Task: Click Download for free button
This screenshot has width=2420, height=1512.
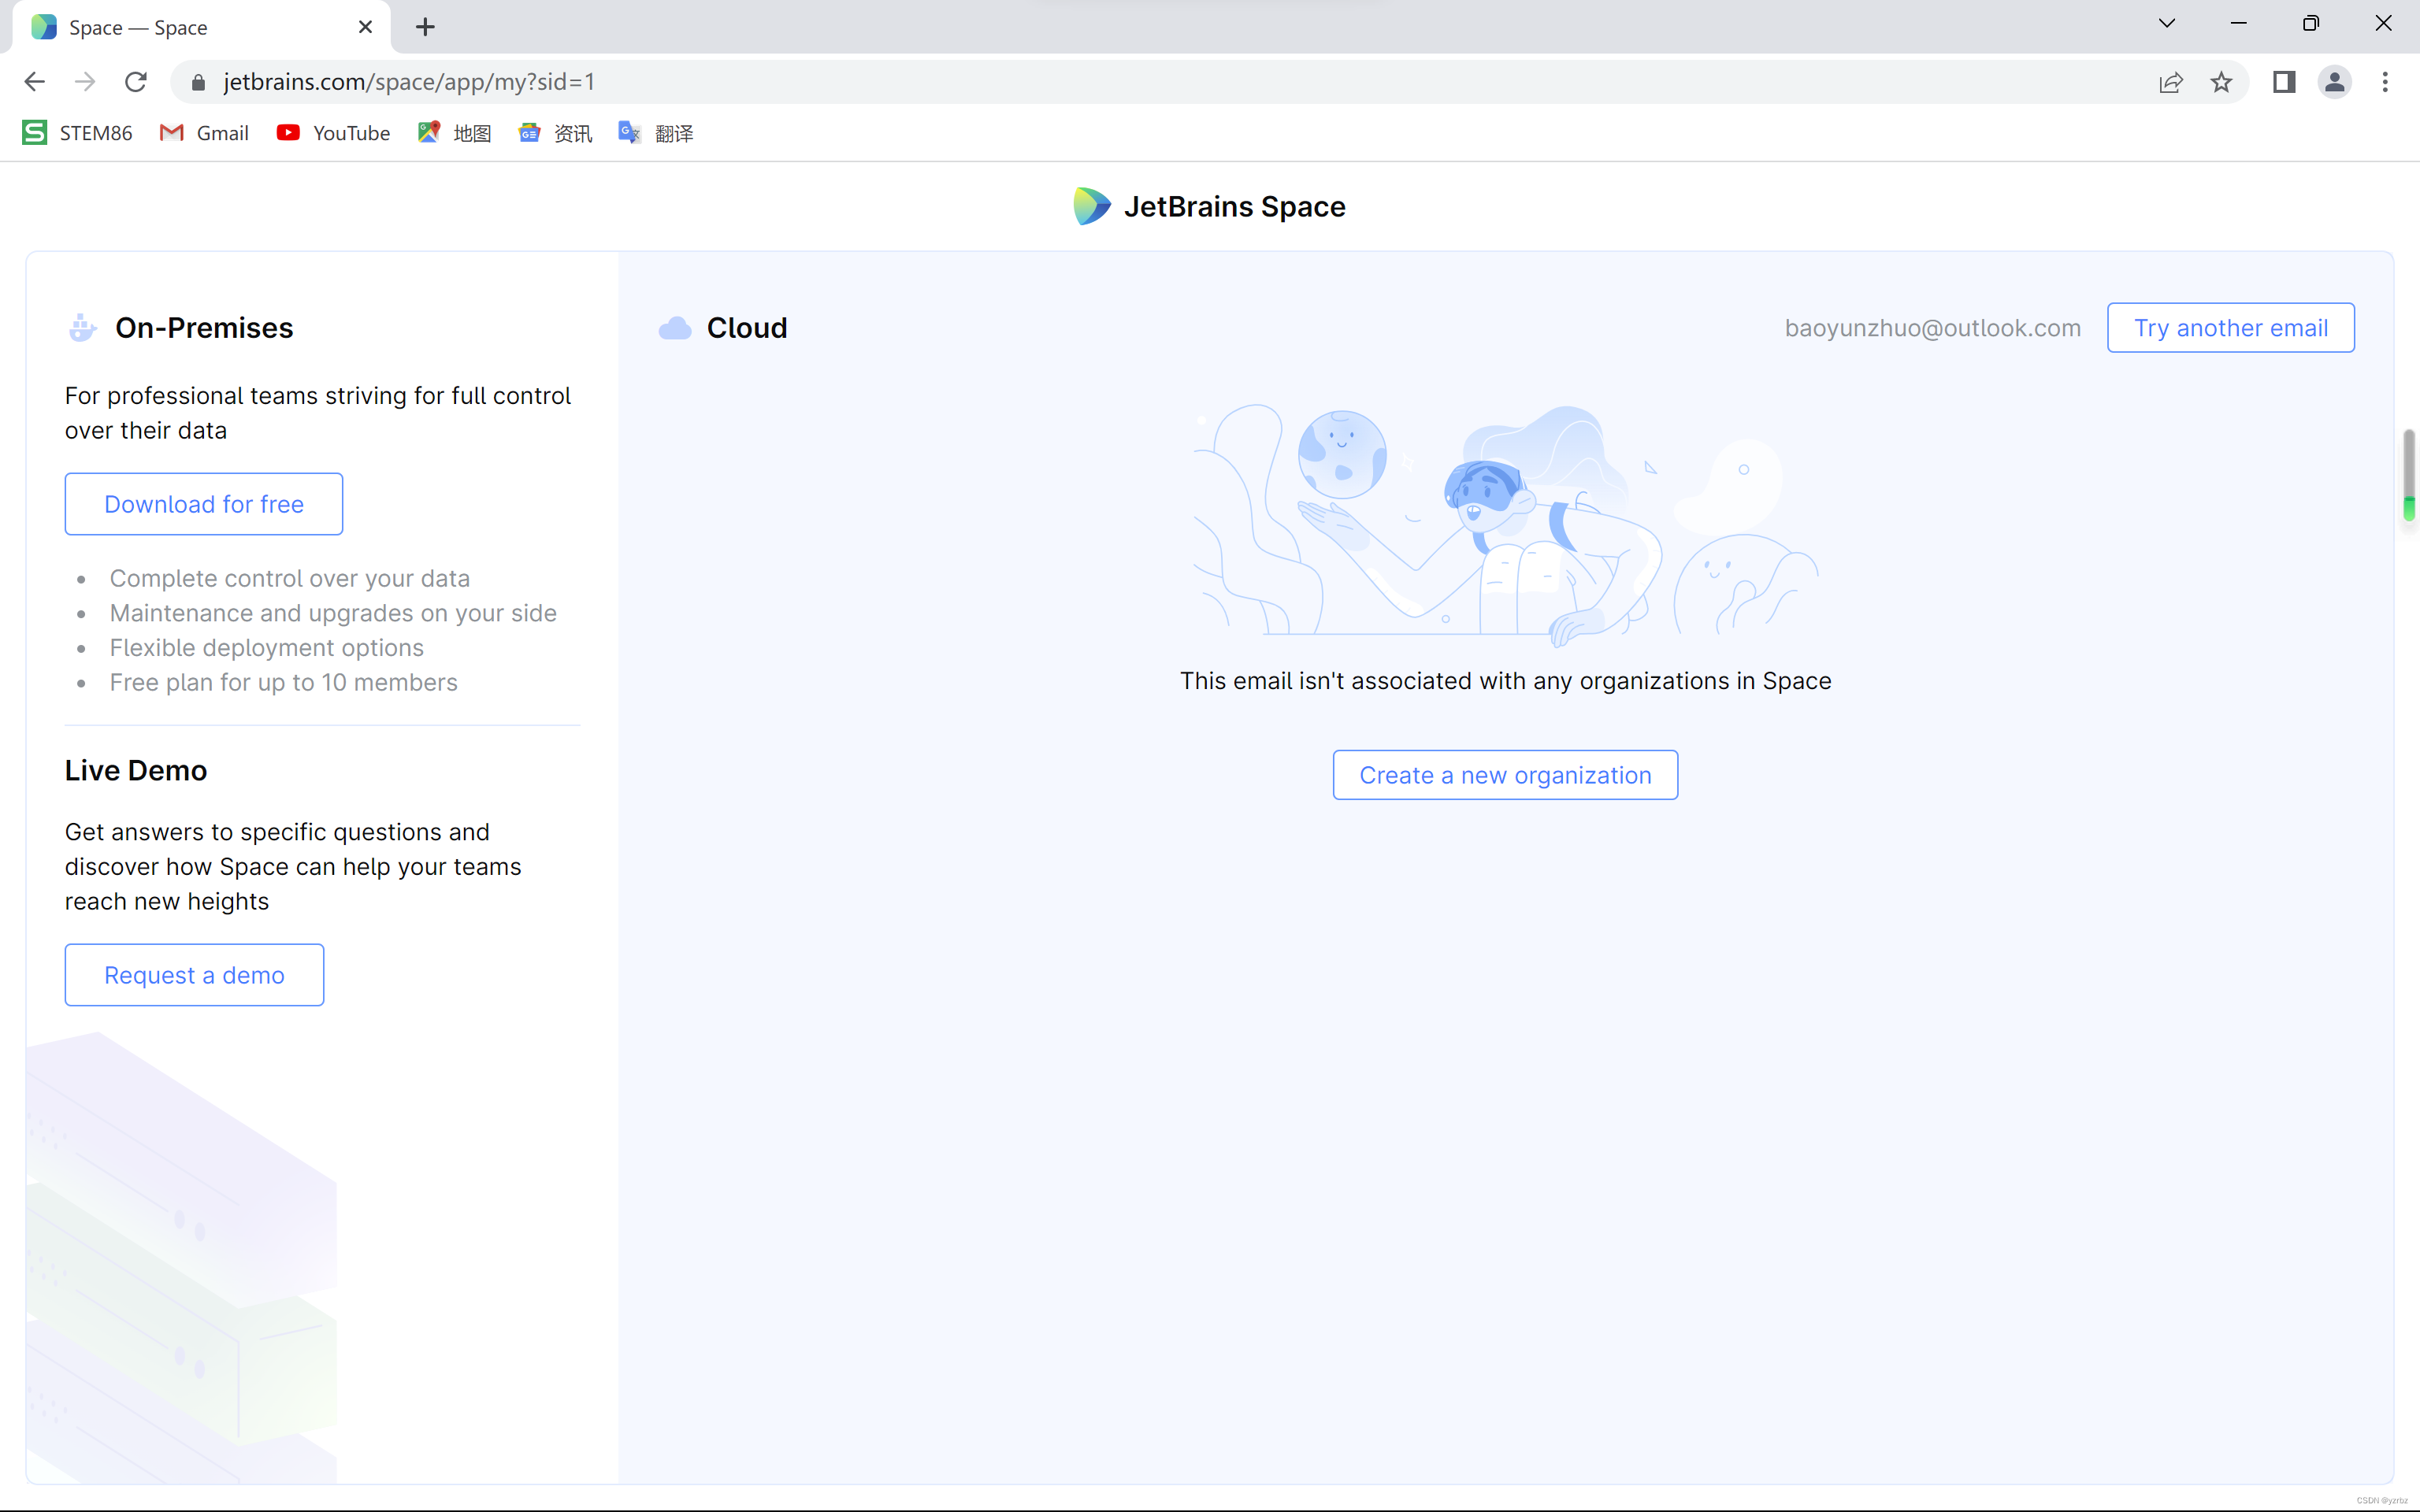Action: pyautogui.click(x=204, y=504)
